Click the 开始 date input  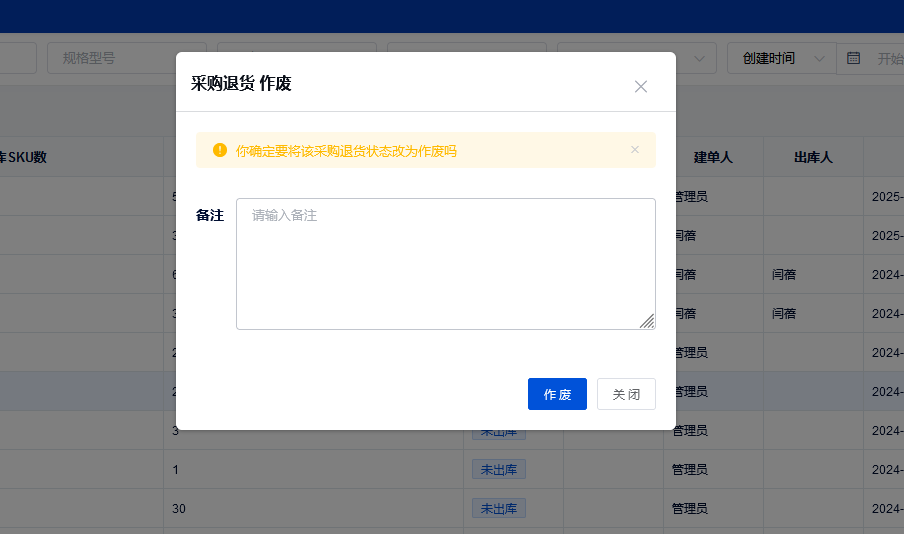890,58
